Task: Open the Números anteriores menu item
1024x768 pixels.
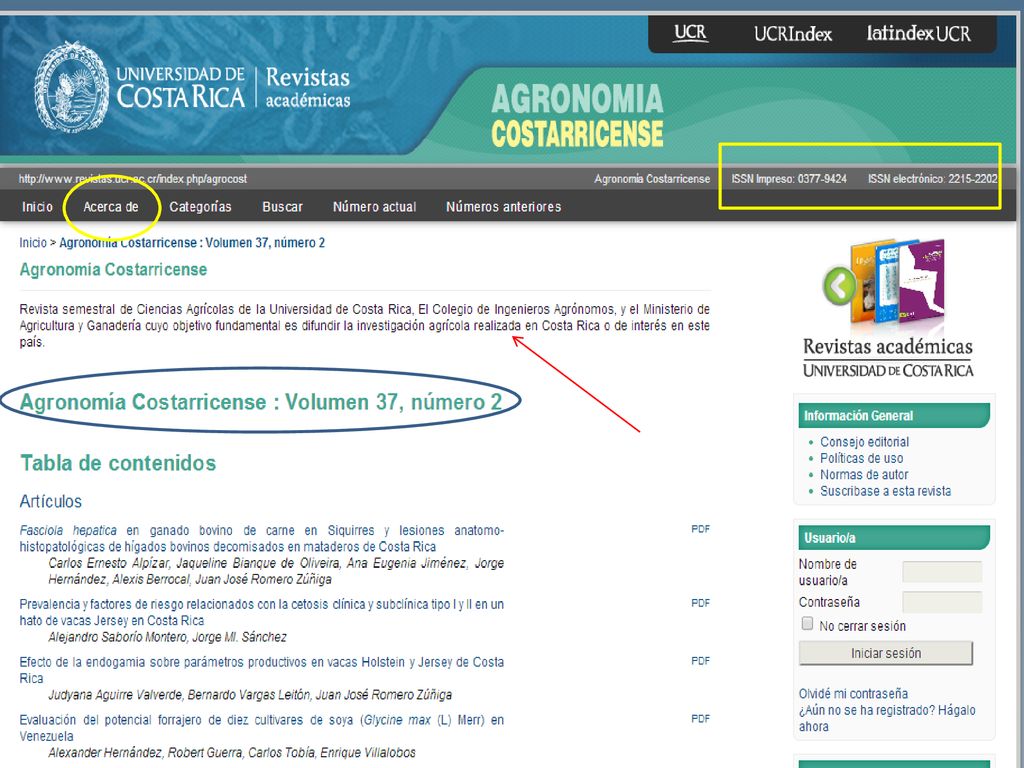Action: click(x=504, y=207)
